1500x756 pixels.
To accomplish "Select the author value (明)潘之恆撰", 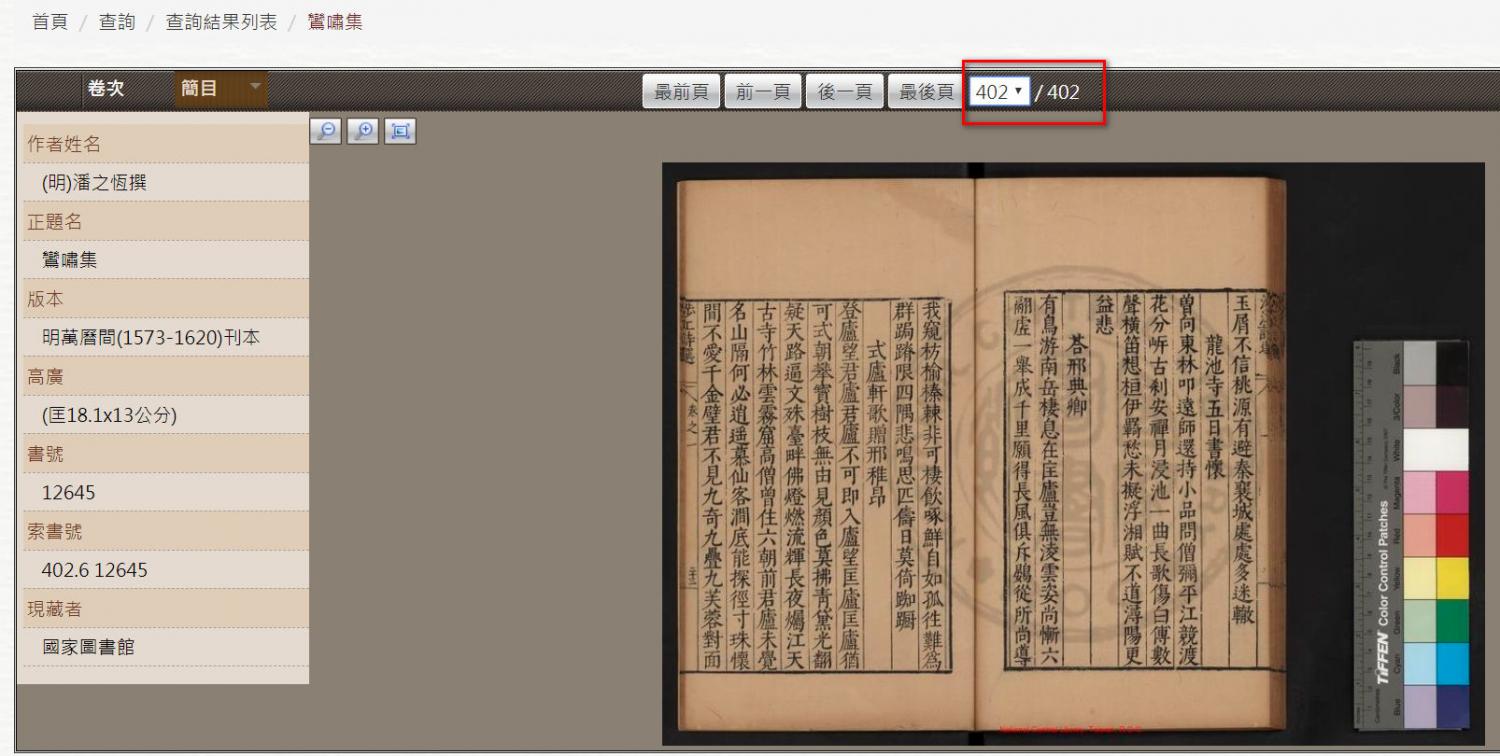I will (x=95, y=183).
